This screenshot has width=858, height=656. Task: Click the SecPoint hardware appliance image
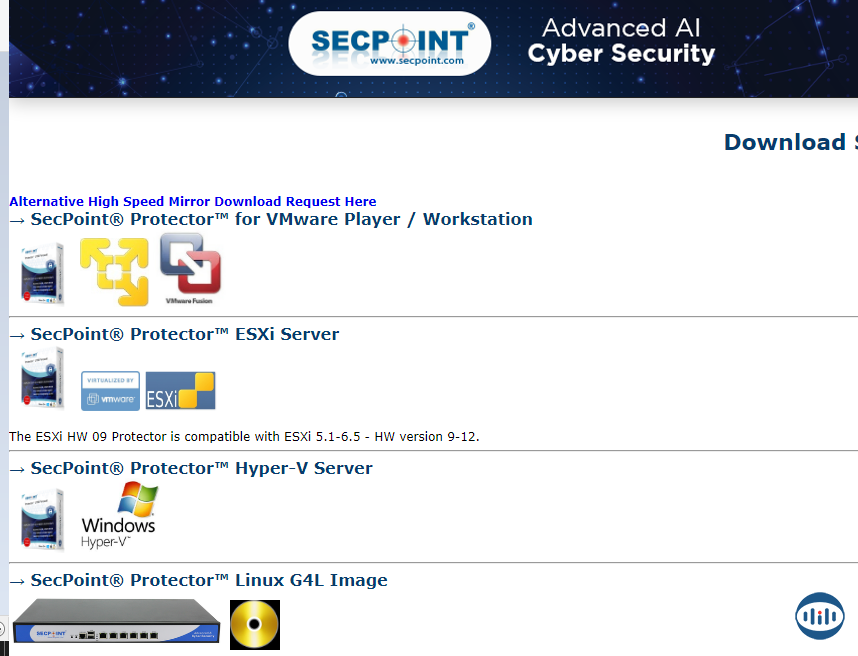116,623
